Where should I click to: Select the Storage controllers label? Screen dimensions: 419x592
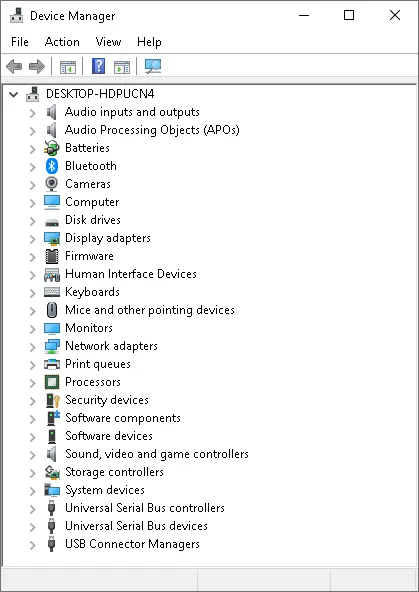114,472
